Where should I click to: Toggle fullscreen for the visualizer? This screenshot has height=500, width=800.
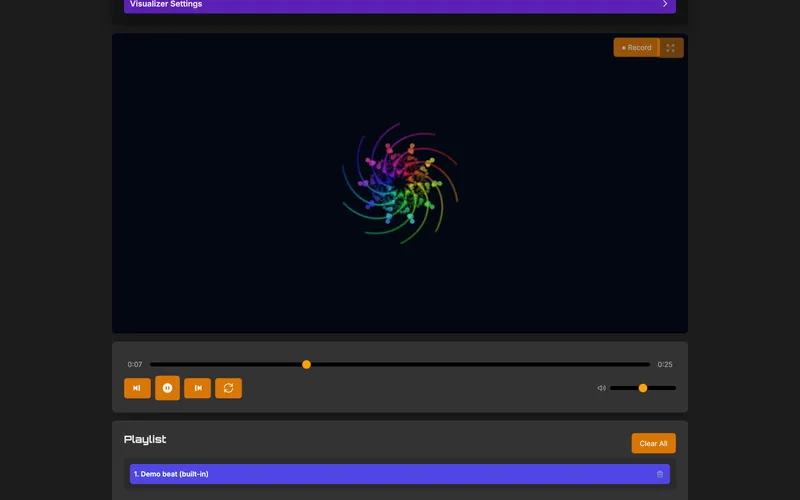tap(670, 48)
